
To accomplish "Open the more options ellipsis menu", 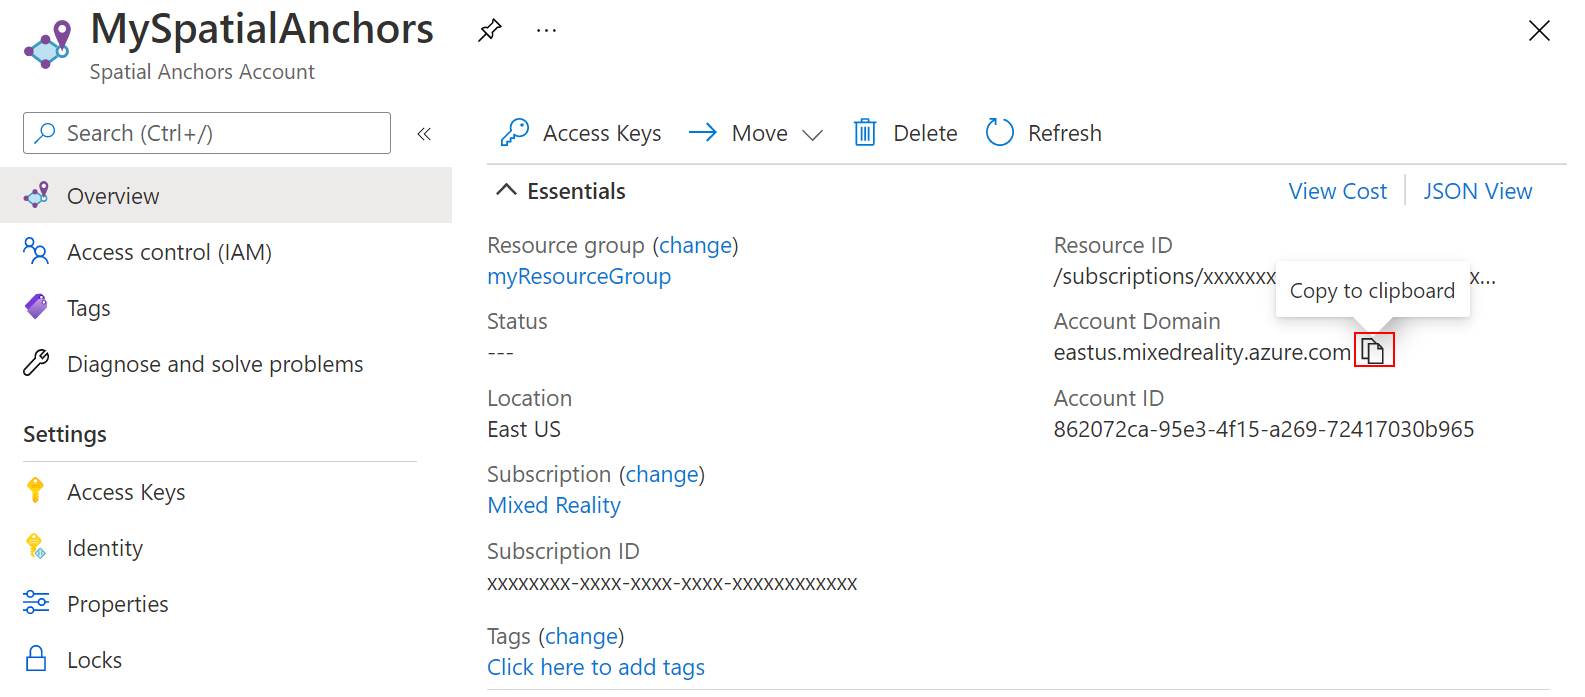I will [546, 30].
